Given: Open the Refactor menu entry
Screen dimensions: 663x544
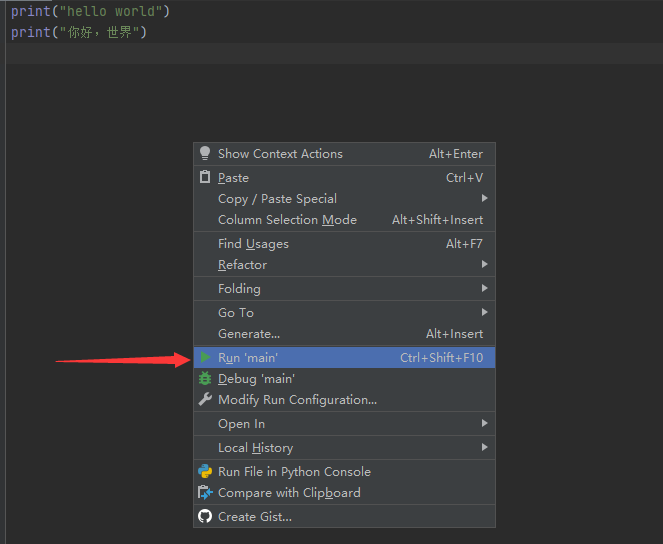Looking at the screenshot, I should click(x=344, y=265).
